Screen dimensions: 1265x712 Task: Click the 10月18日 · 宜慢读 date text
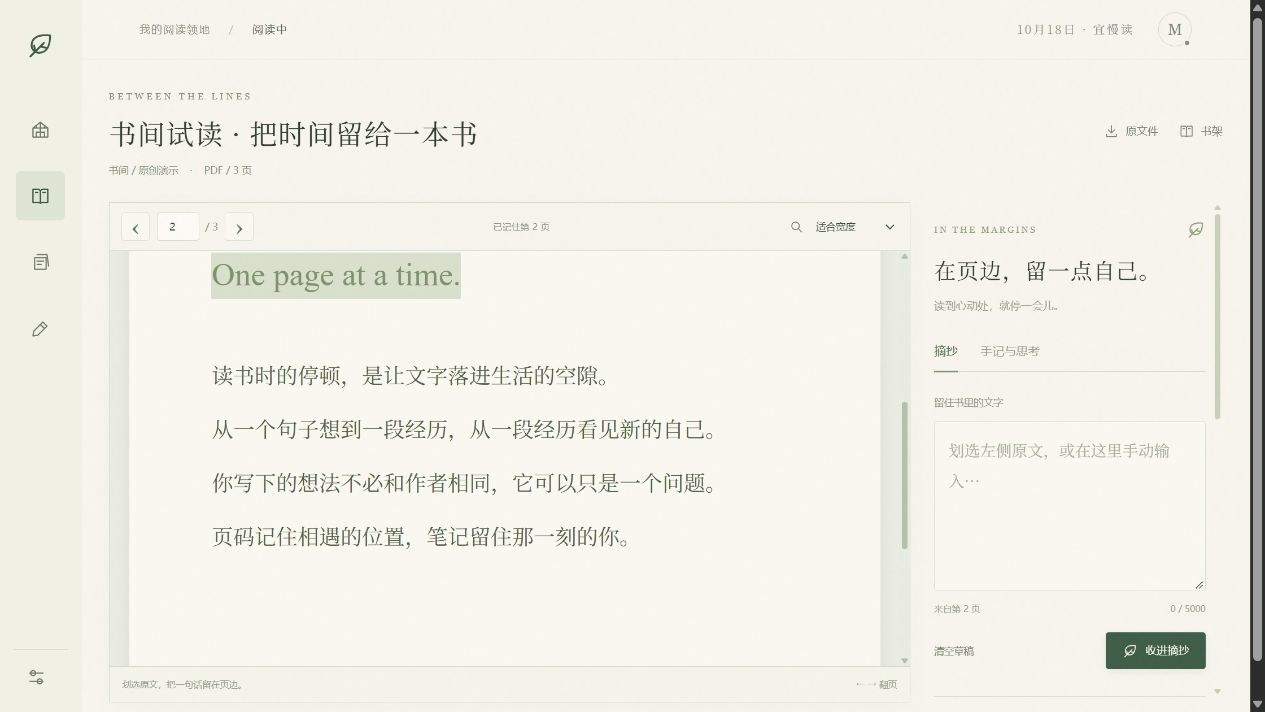coord(1075,30)
